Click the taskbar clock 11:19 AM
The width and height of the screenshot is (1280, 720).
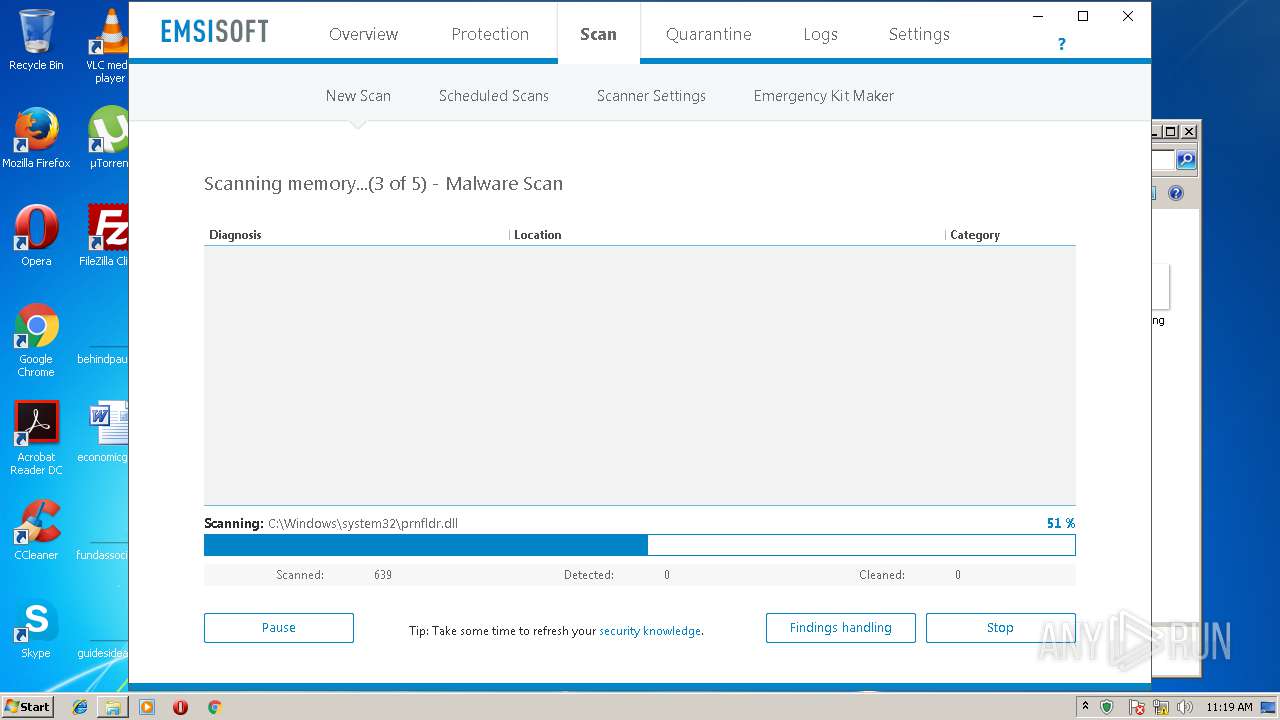pyautogui.click(x=1229, y=707)
